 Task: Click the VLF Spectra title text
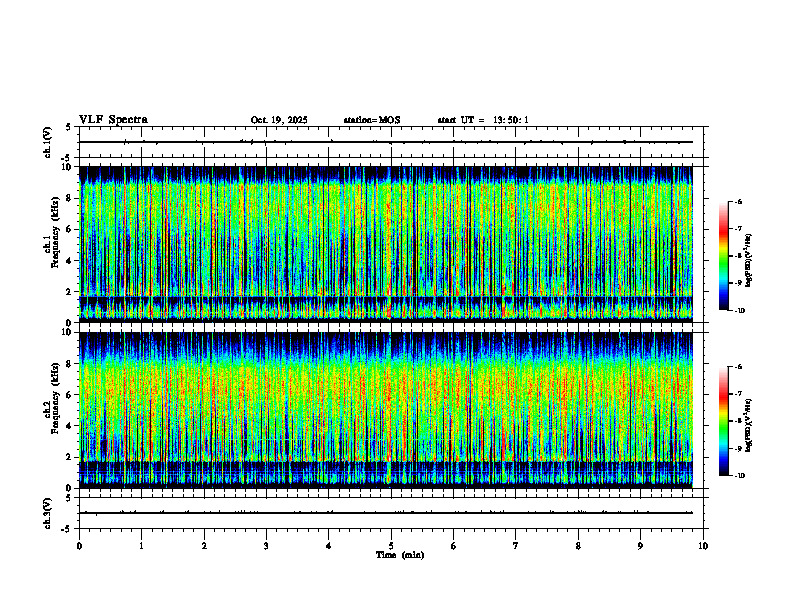click(113, 120)
